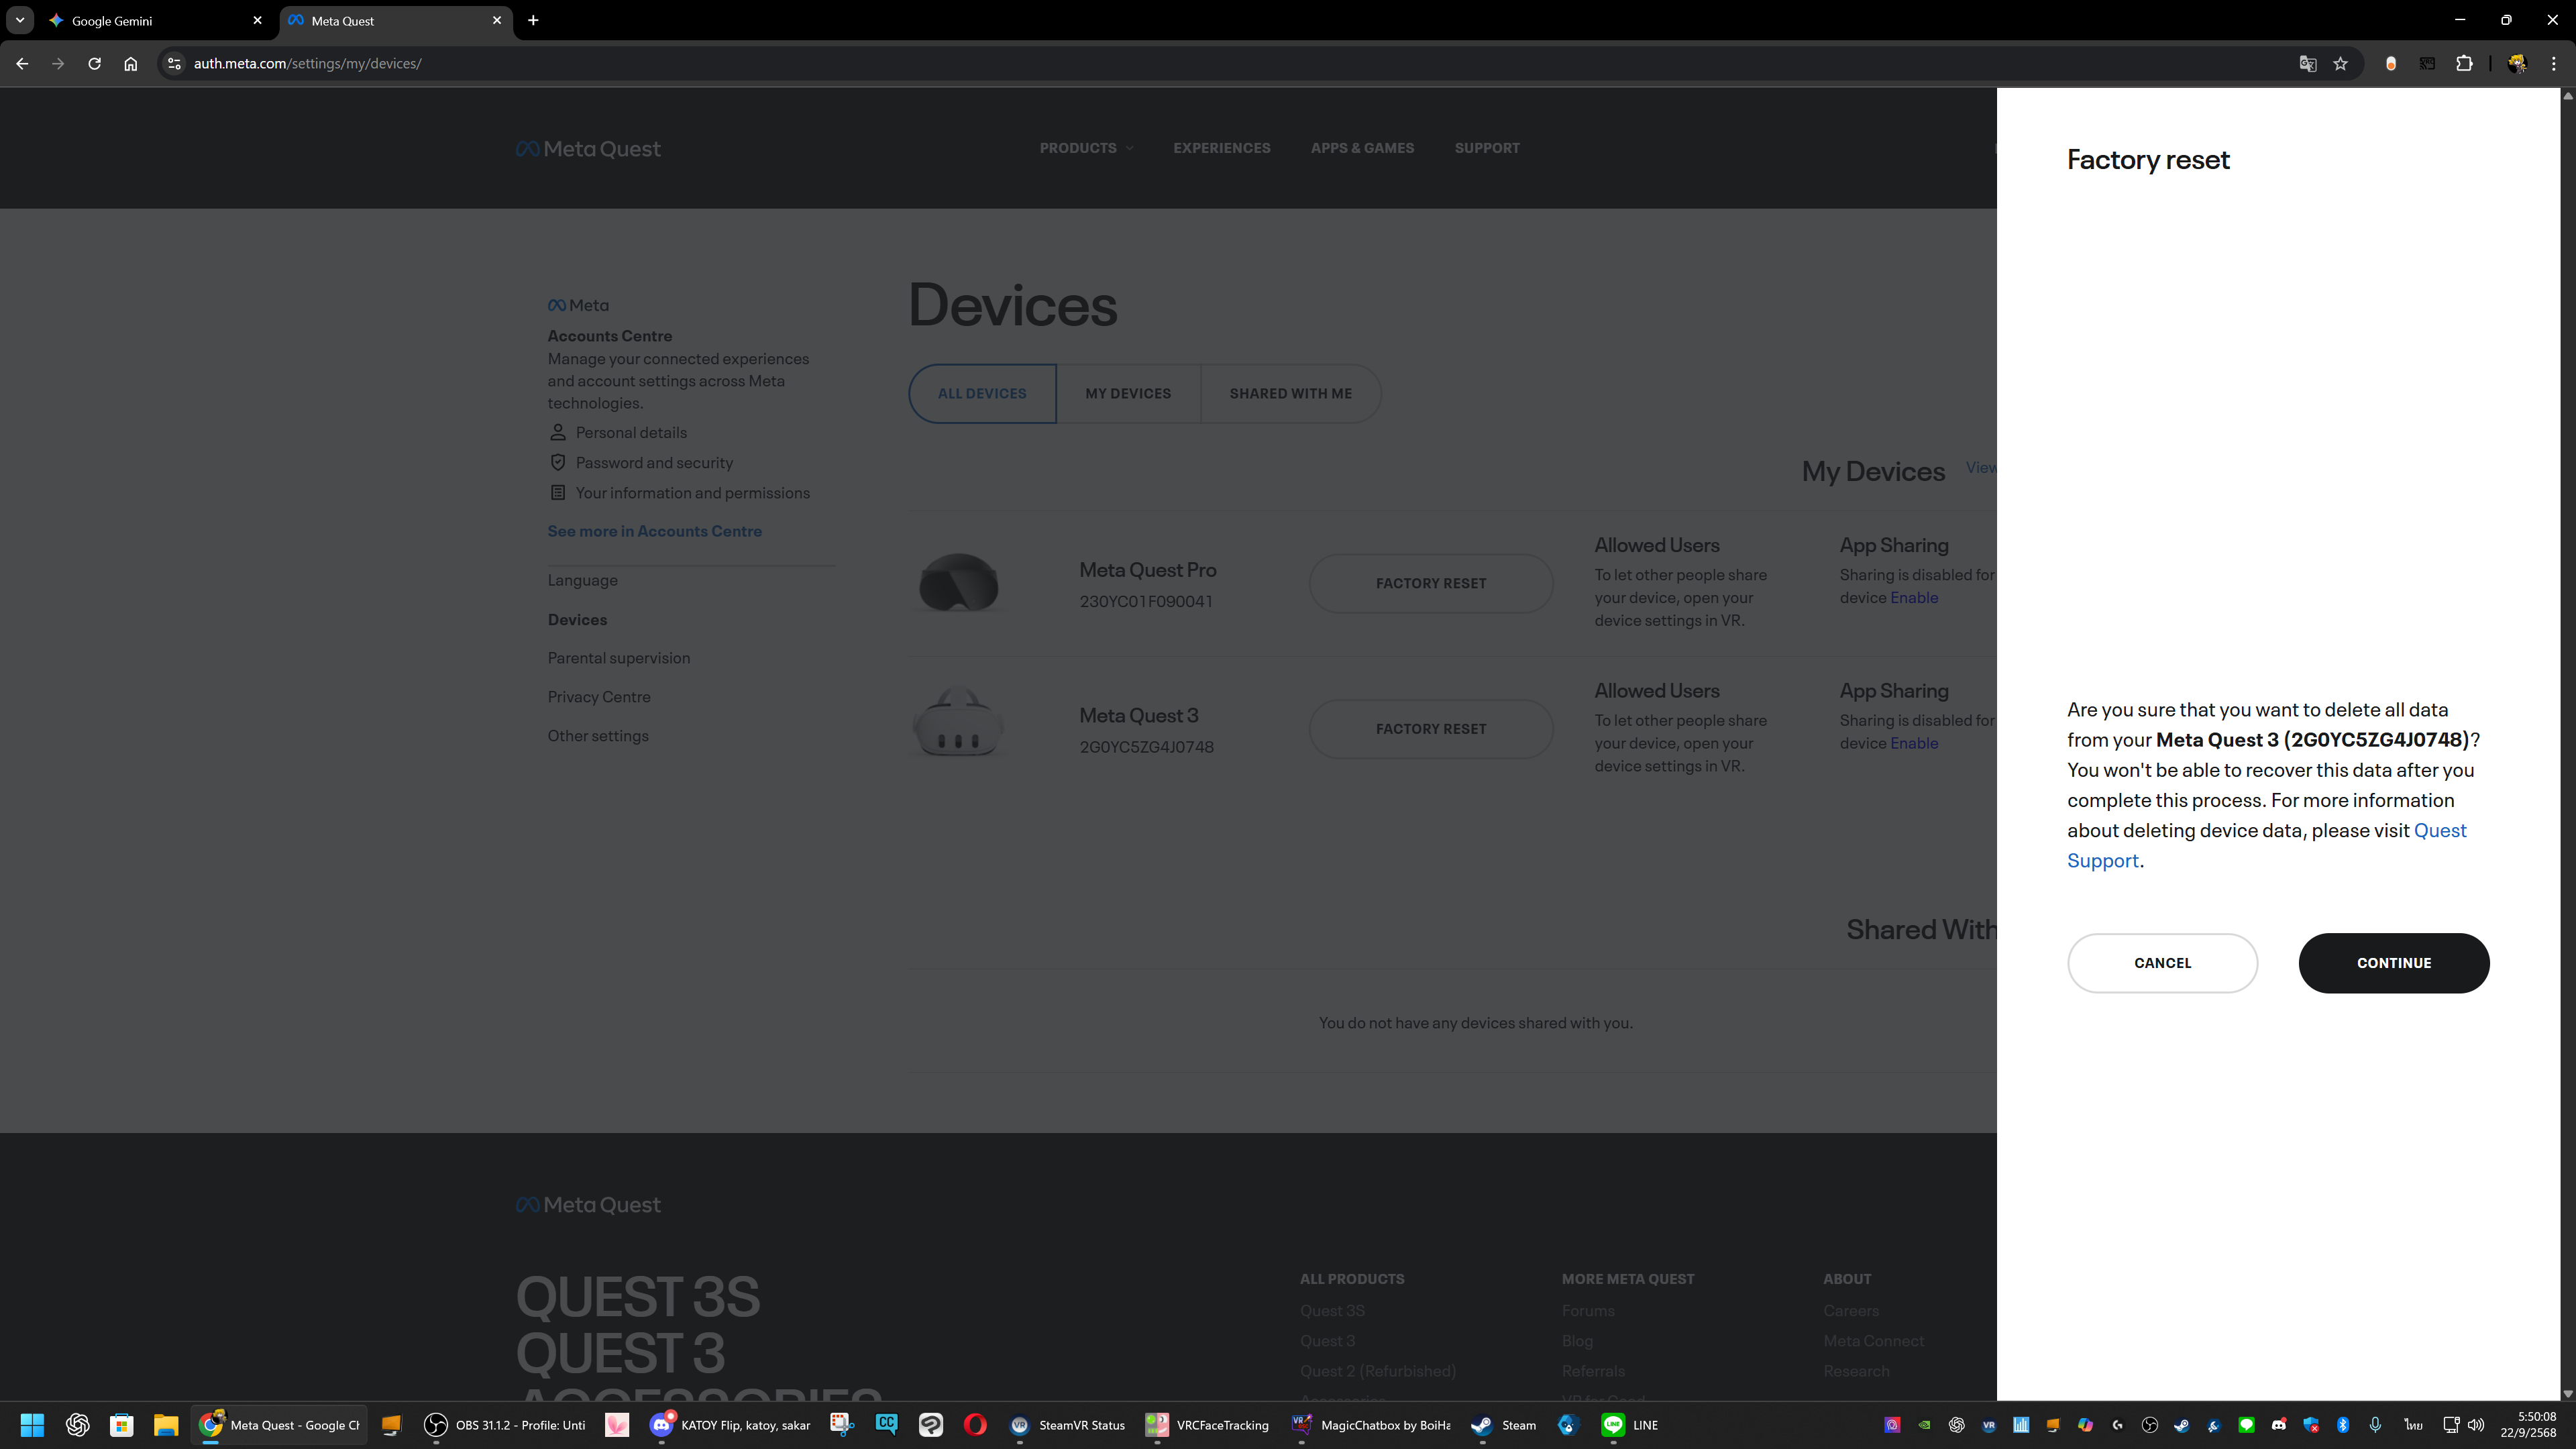Image resolution: width=2576 pixels, height=1449 pixels.
Task: Open Opera browser from the taskbar
Action: click(x=975, y=1425)
